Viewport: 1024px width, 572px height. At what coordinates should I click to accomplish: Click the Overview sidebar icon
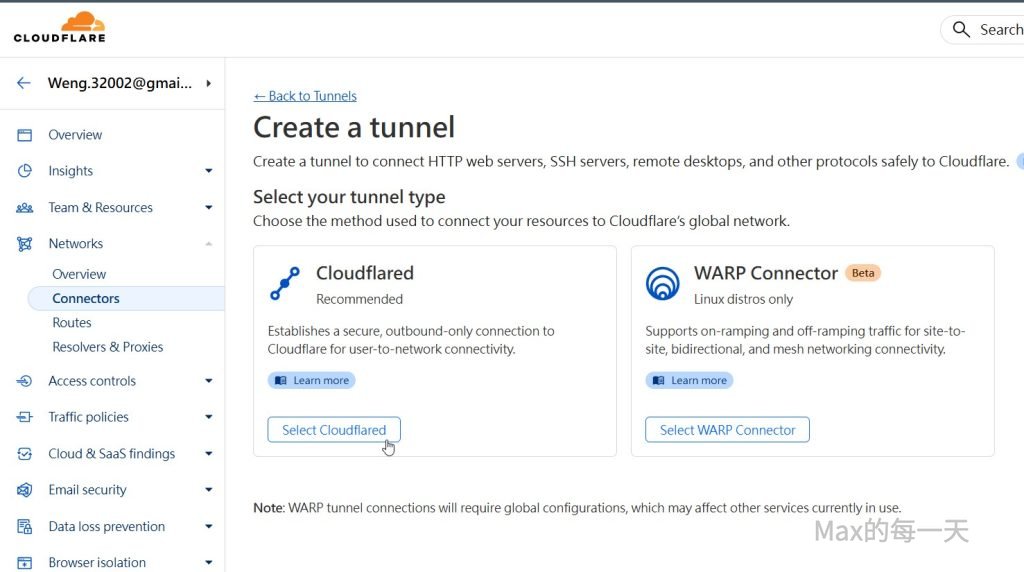[x=25, y=135]
